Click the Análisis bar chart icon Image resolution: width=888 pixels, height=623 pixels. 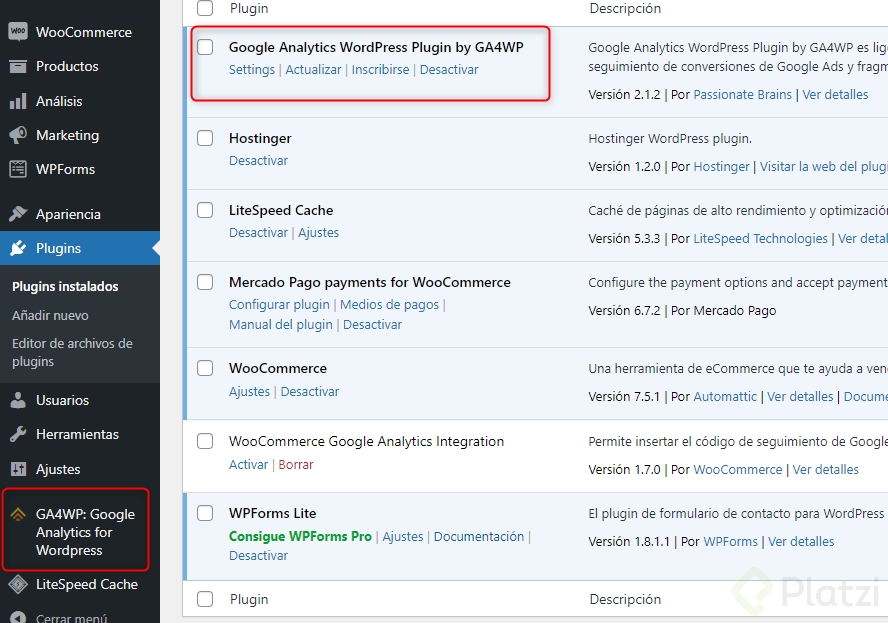pyautogui.click(x=18, y=101)
